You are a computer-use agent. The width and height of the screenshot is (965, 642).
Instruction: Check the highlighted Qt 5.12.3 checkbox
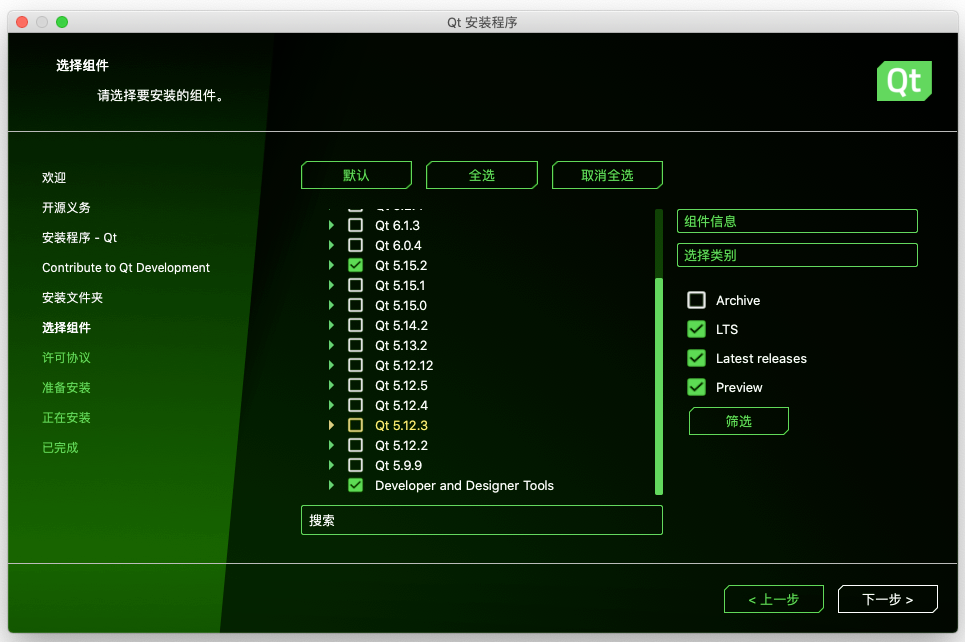tap(355, 425)
